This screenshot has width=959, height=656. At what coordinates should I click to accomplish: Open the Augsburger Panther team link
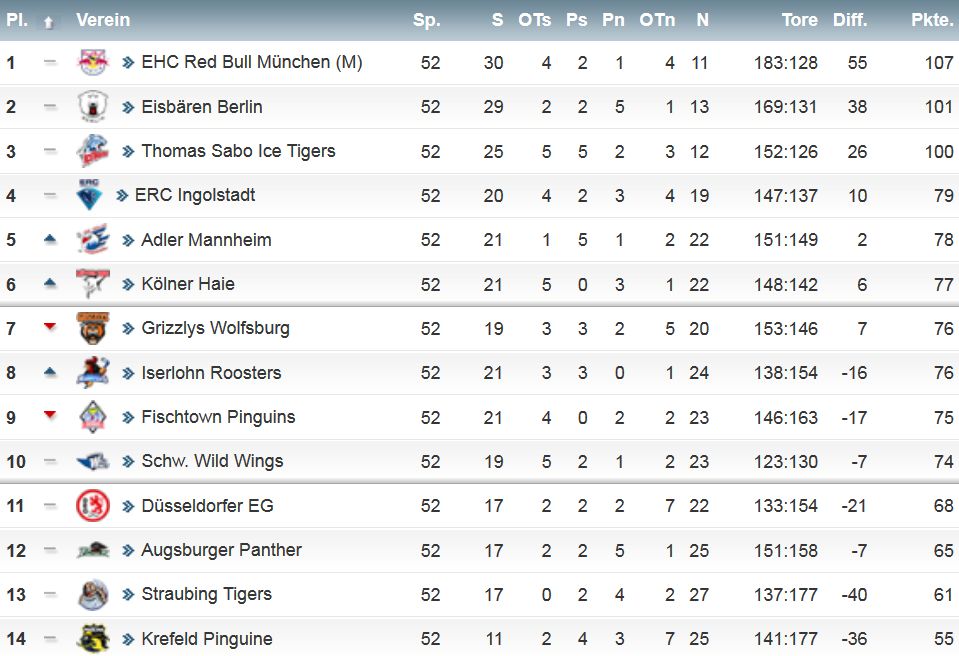click(221, 550)
